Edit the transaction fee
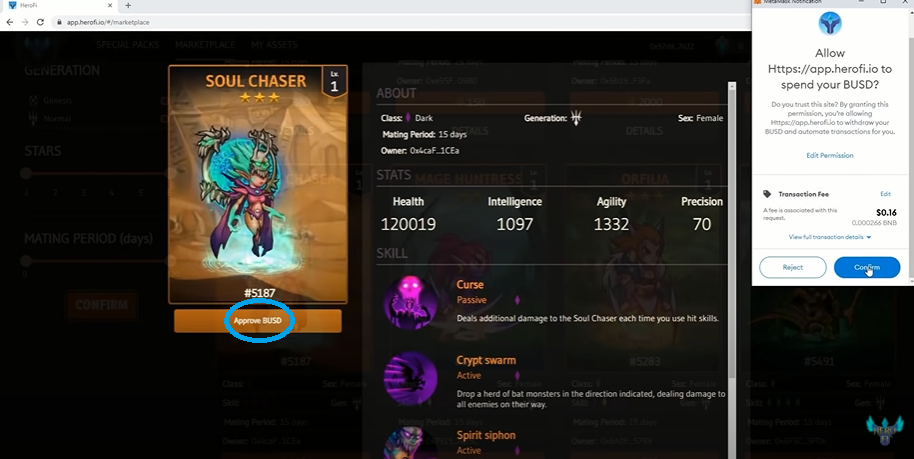Viewport: 914px width, 459px height. click(x=885, y=194)
